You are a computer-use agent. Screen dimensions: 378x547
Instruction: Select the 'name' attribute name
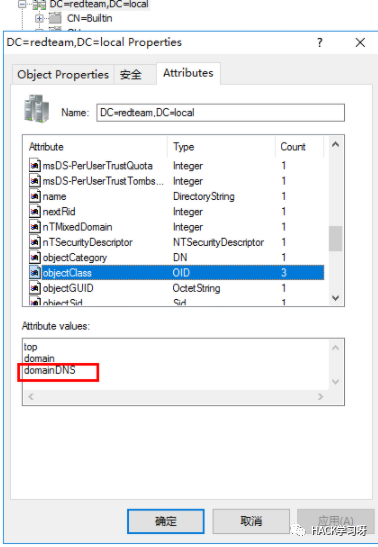pyautogui.click(x=54, y=196)
